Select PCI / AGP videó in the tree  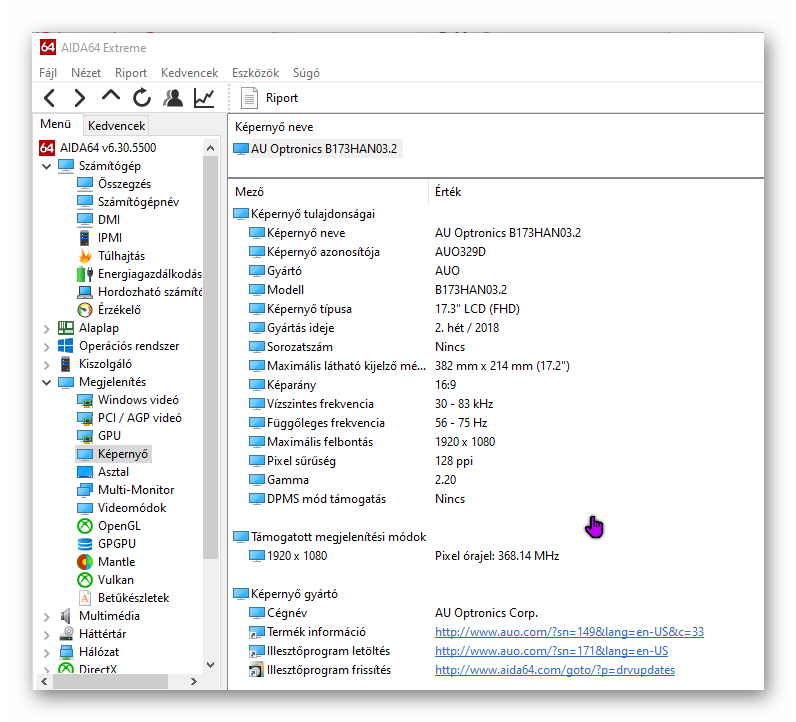140,418
